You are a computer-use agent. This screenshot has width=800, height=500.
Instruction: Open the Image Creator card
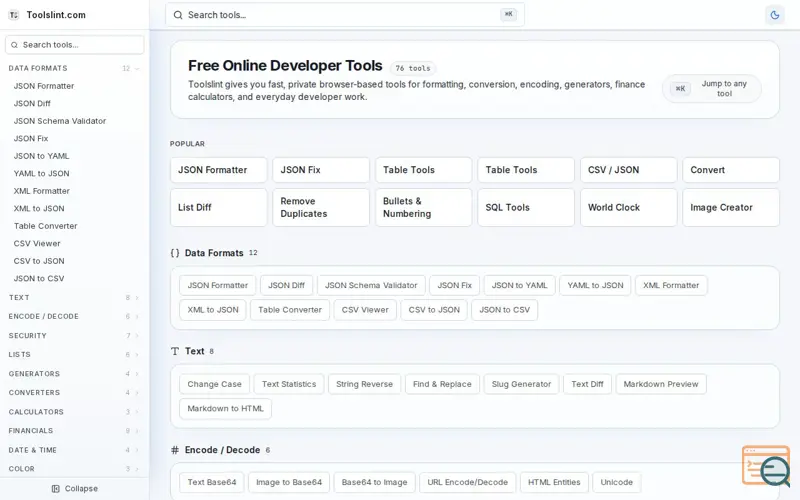731,208
